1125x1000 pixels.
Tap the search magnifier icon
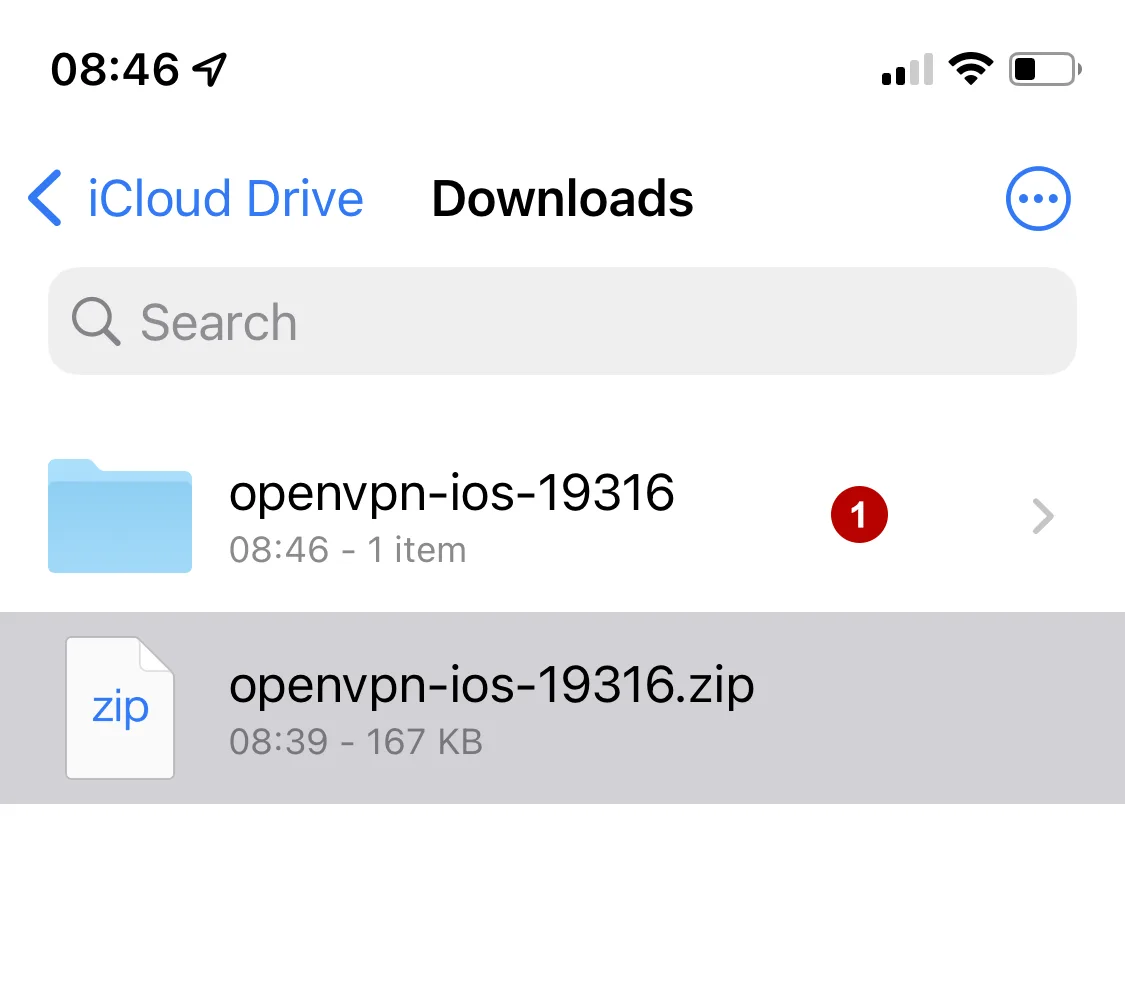point(93,322)
